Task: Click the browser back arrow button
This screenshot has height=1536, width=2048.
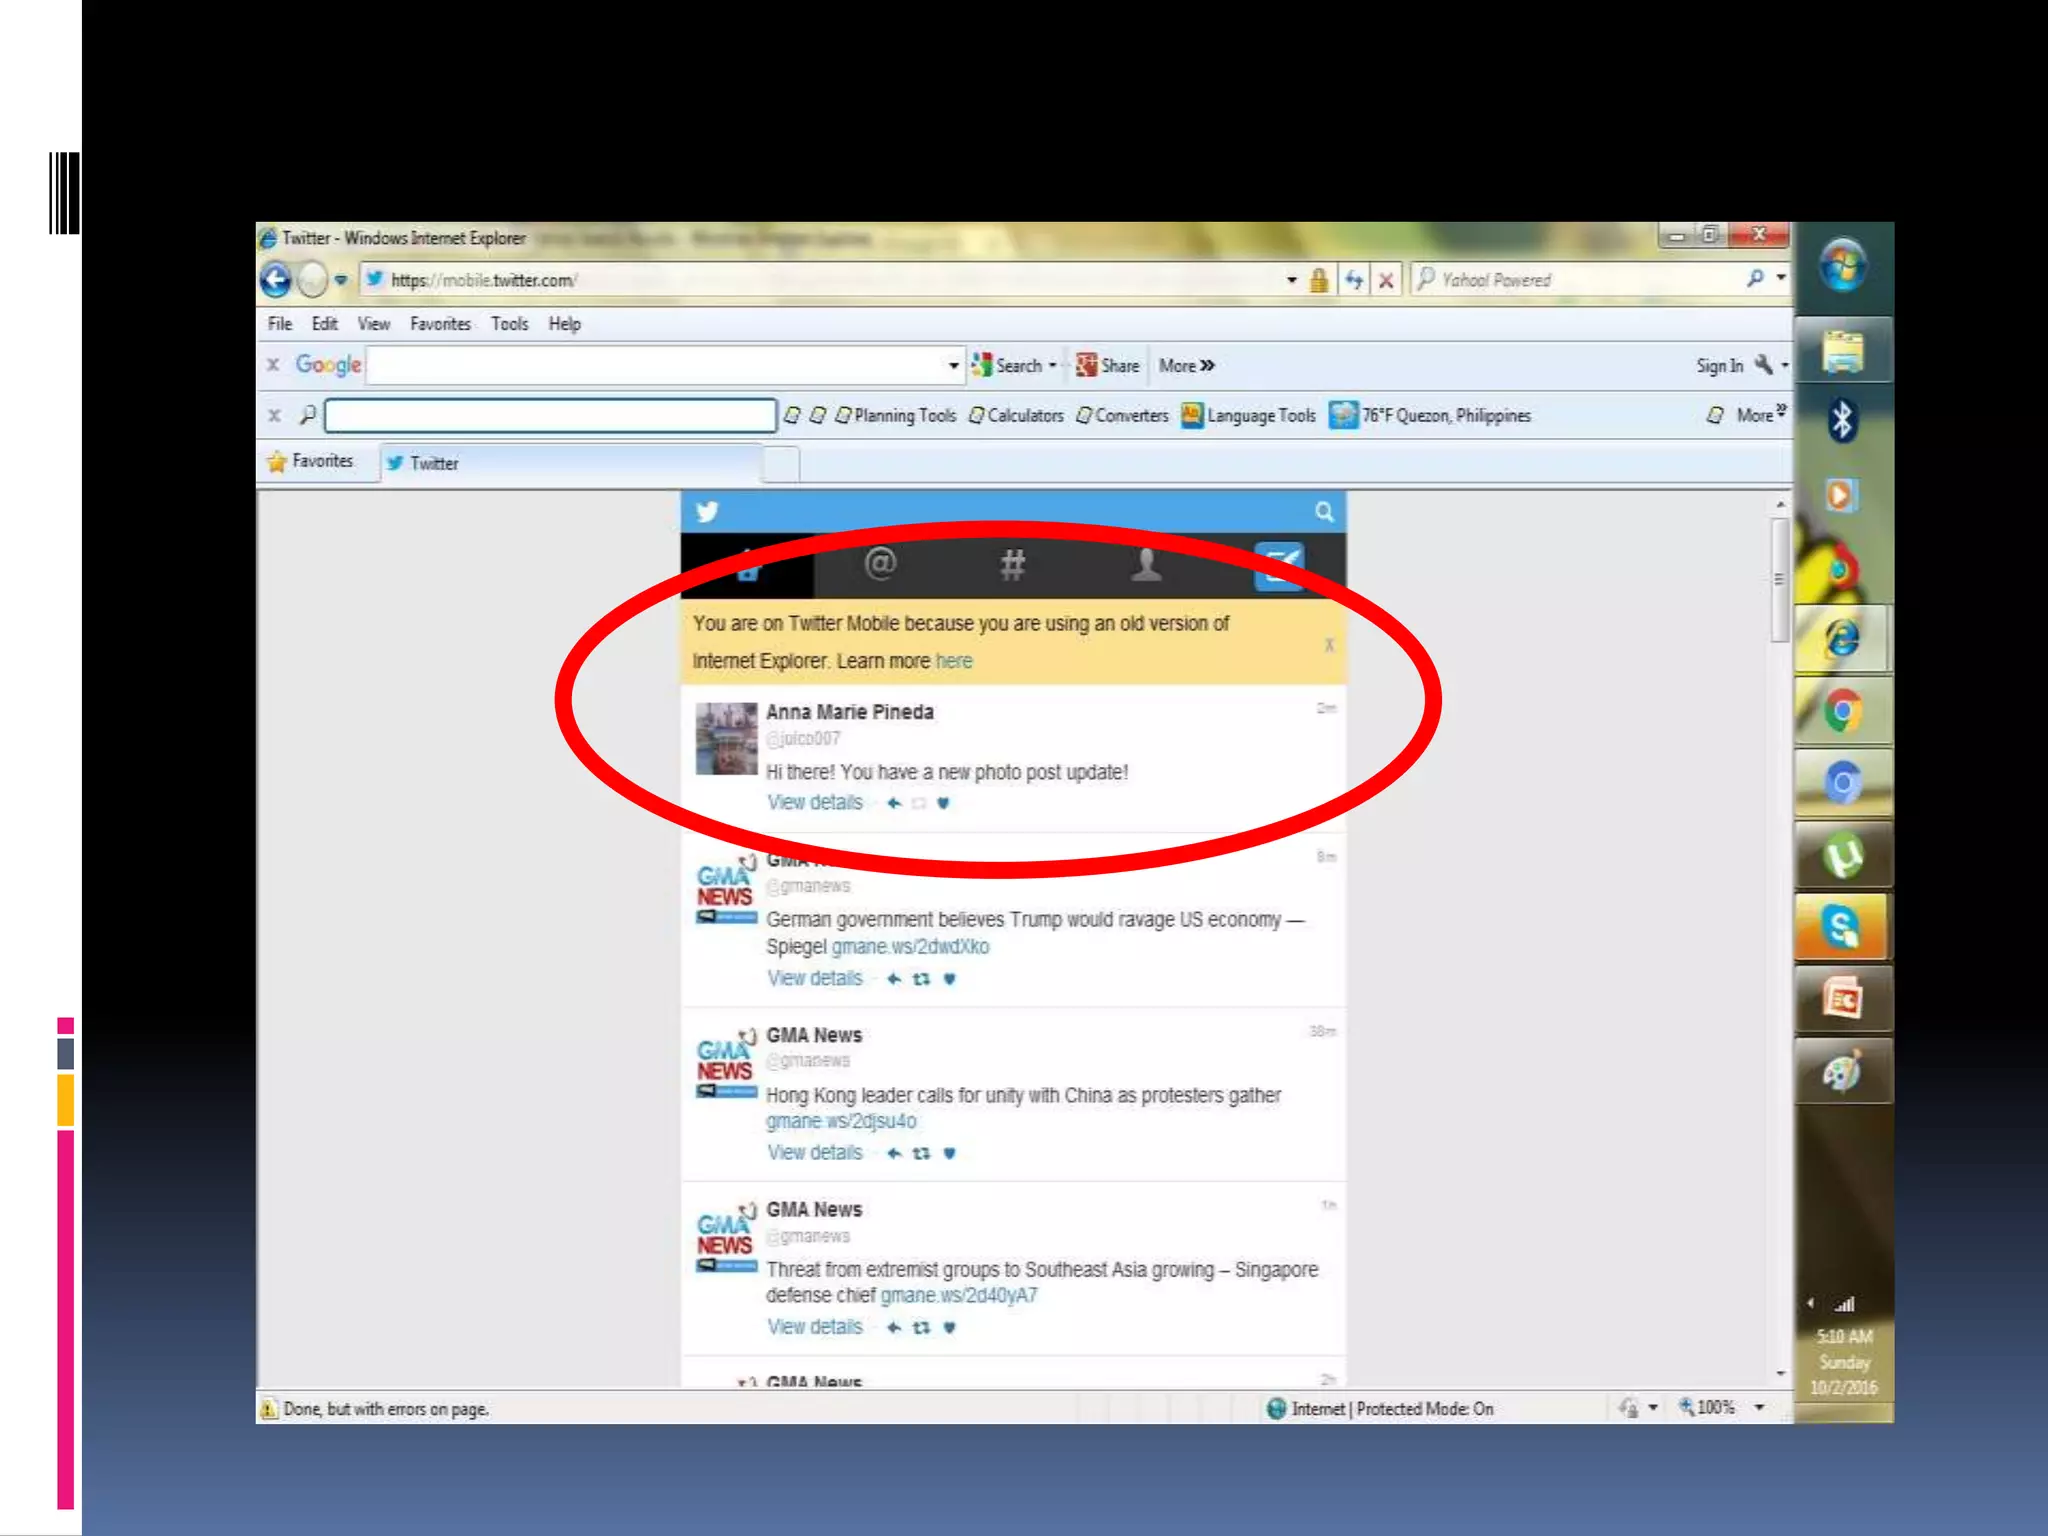Action: click(x=276, y=280)
